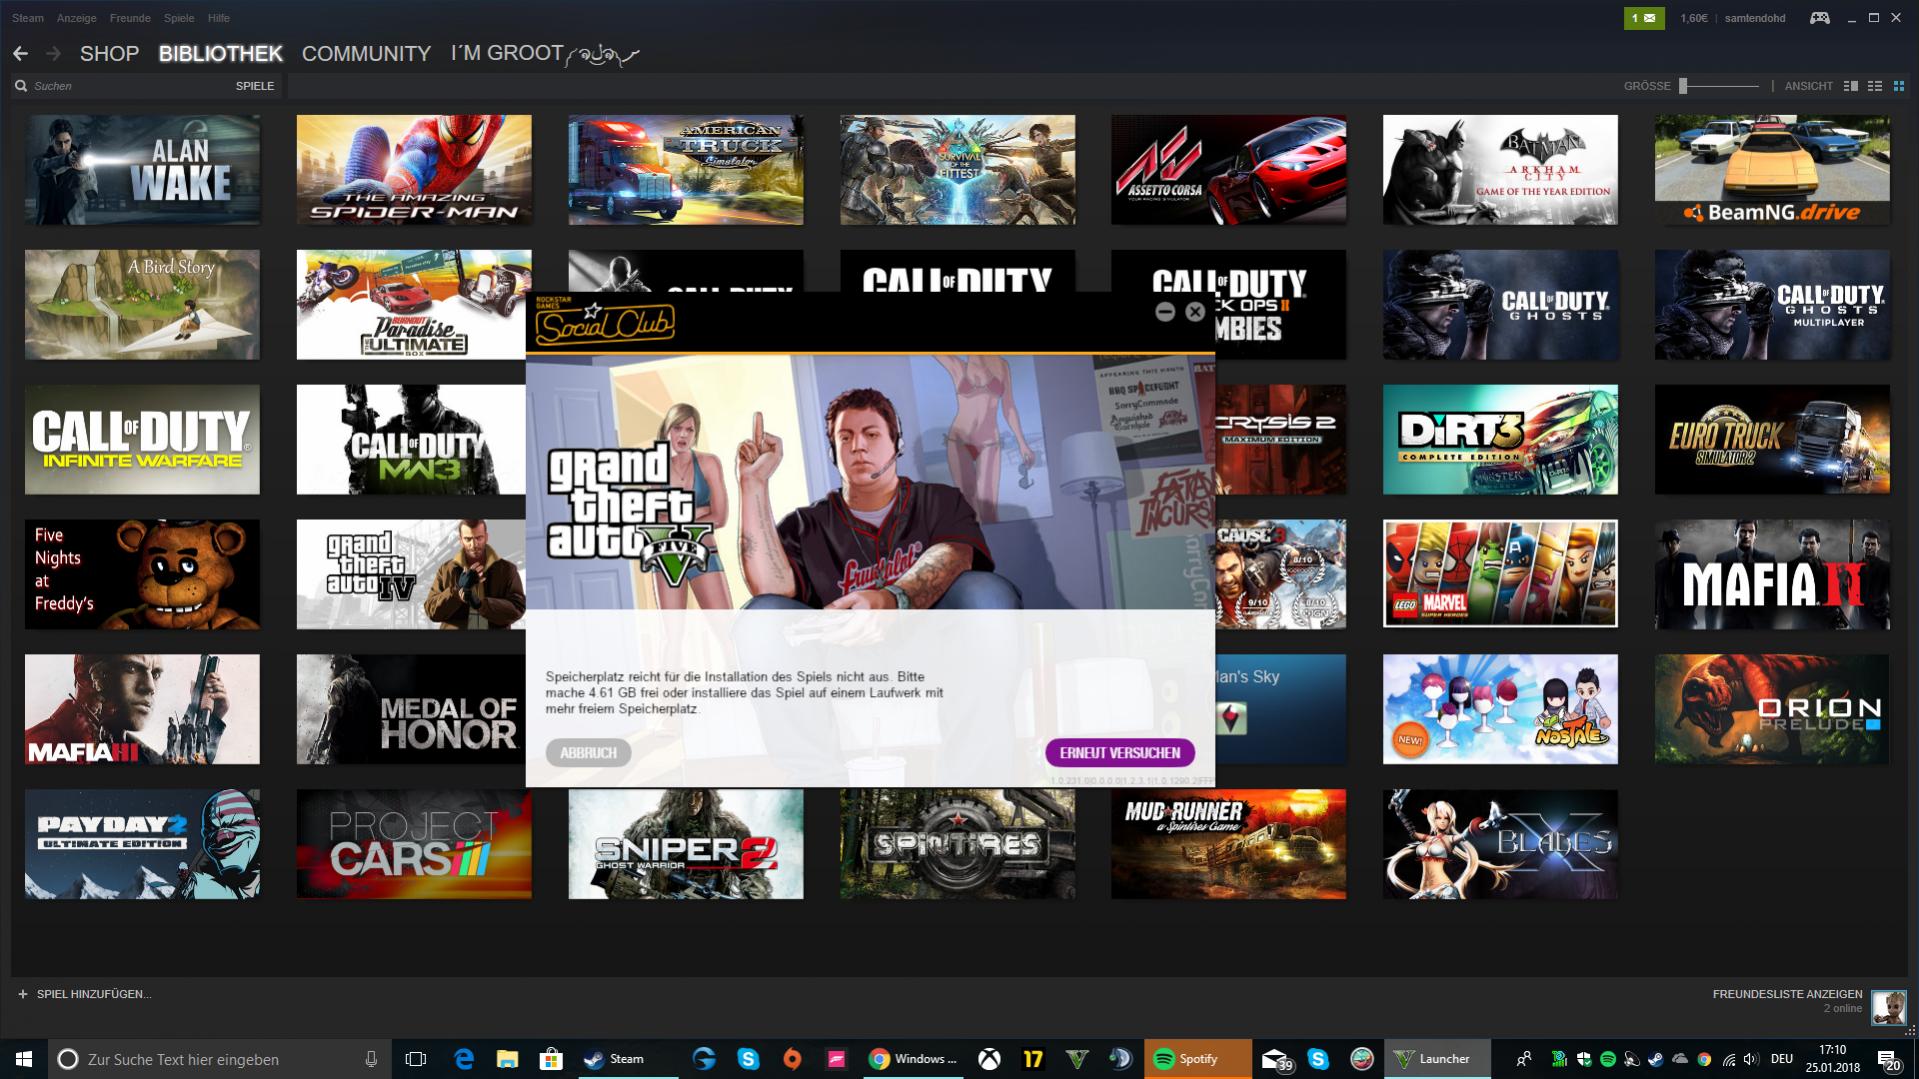Screen dimensions: 1919x1079
Task: Open Windows Start menu
Action: click(x=24, y=1059)
